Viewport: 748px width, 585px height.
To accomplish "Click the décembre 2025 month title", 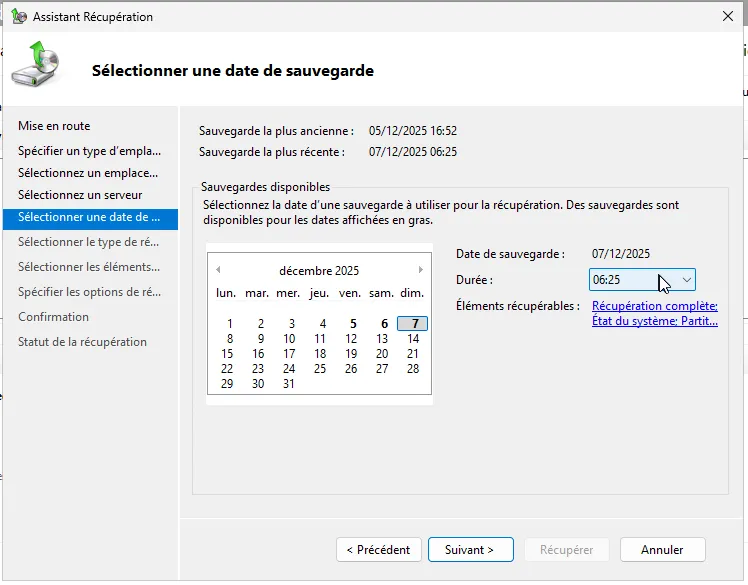I will tap(319, 271).
